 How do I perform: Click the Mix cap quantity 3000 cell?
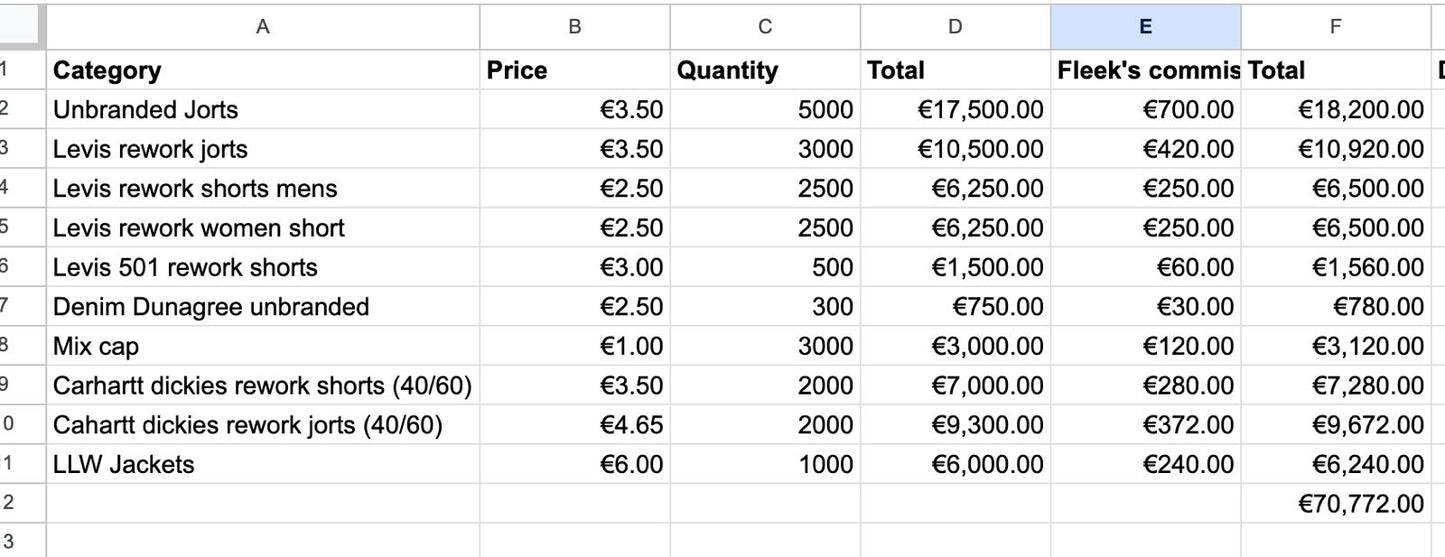point(765,346)
